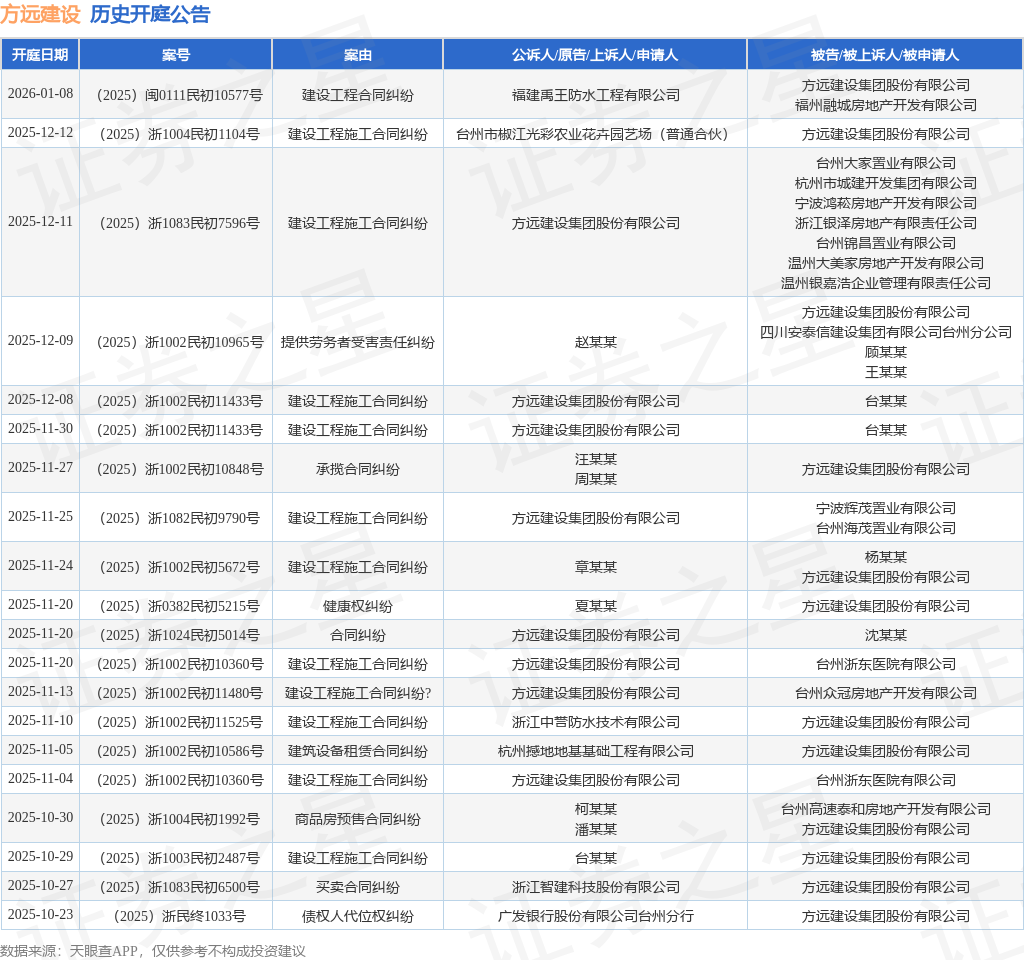Click the 开庭日期 column header

40,55
